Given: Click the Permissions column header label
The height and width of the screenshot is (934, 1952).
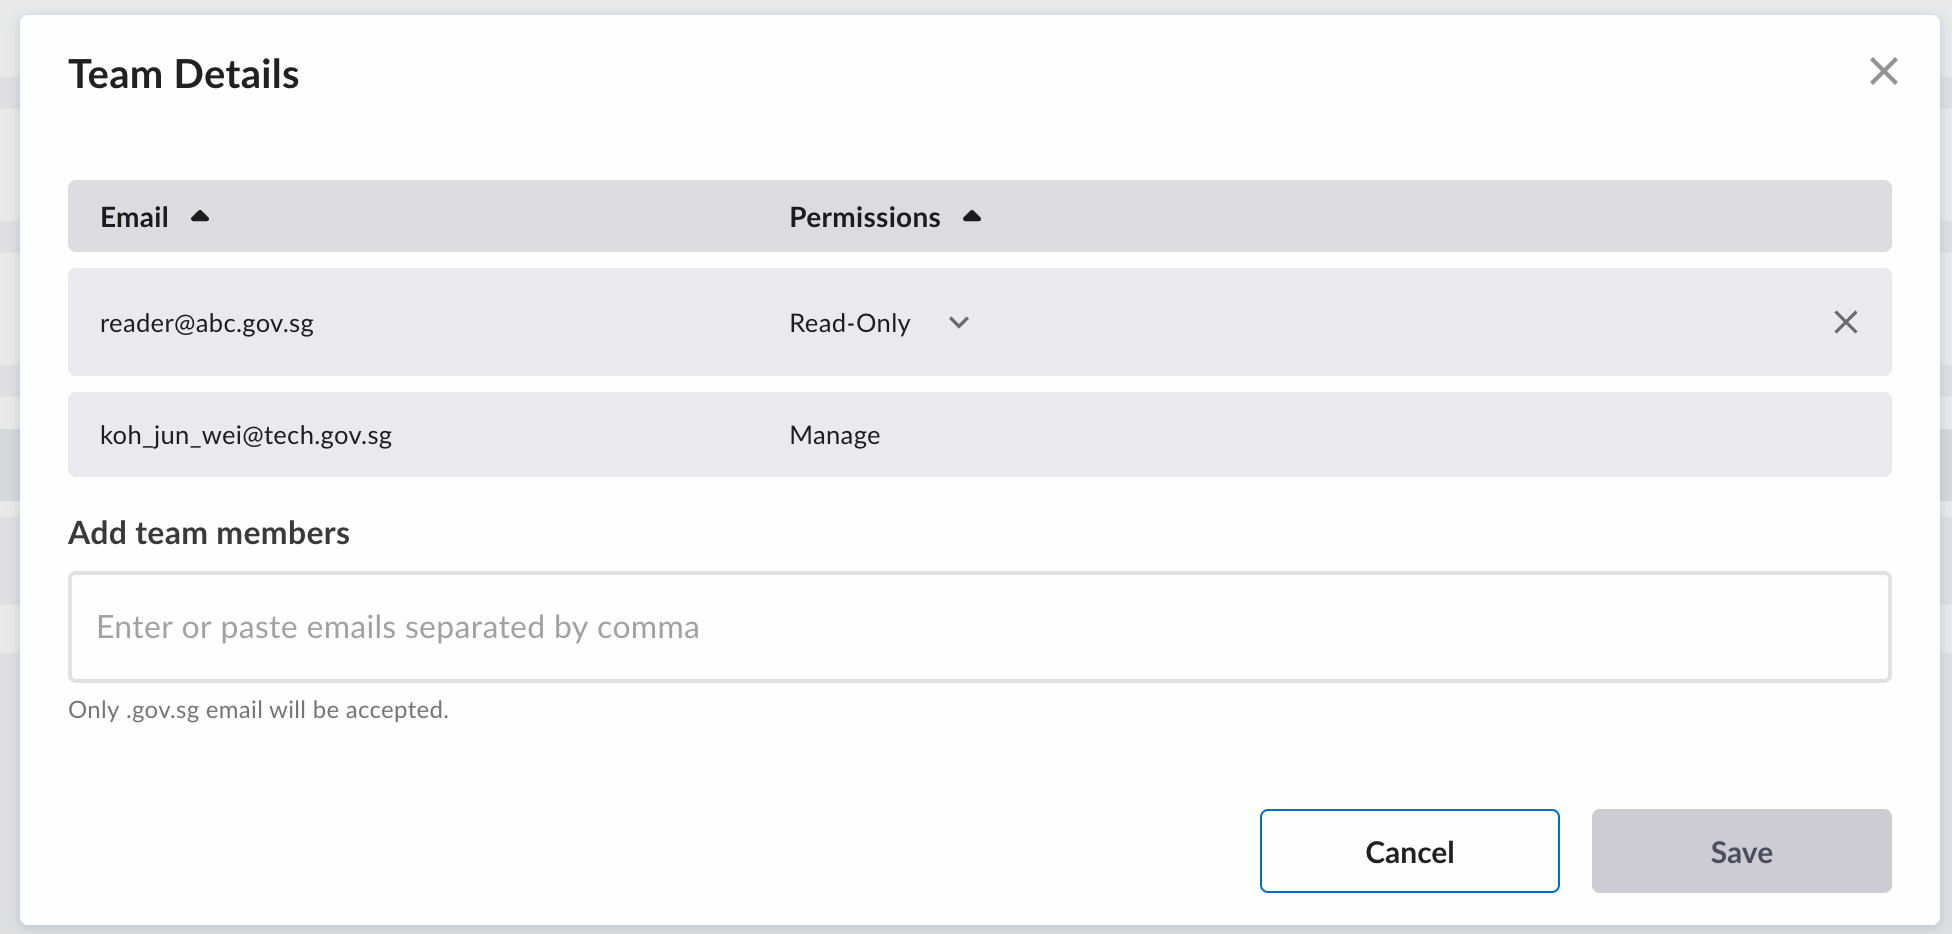Looking at the screenshot, I should tap(864, 217).
